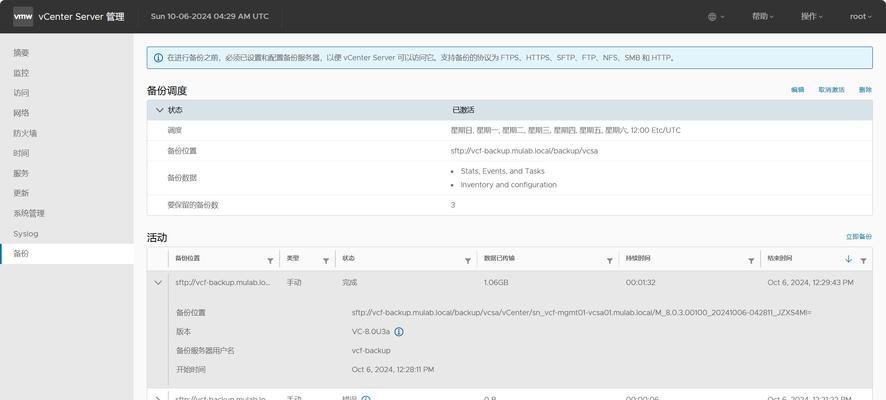Click the 持续时间 column header

click(638, 258)
